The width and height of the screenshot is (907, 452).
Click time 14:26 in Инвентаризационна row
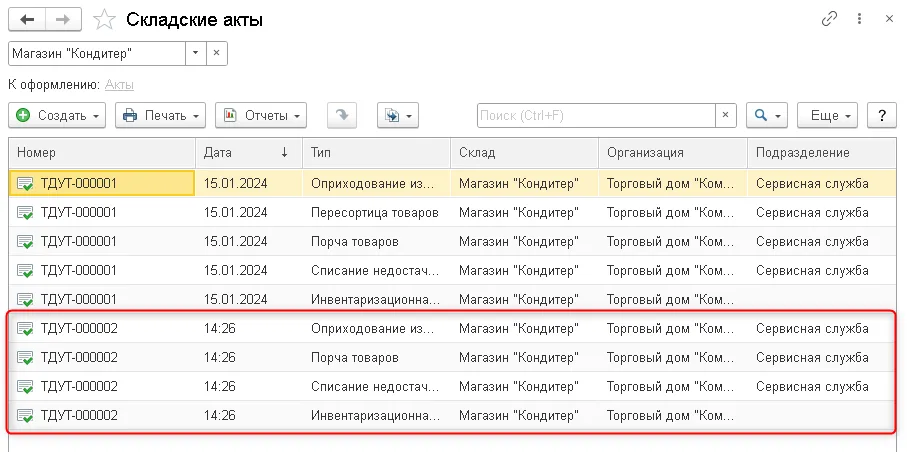[x=220, y=415]
